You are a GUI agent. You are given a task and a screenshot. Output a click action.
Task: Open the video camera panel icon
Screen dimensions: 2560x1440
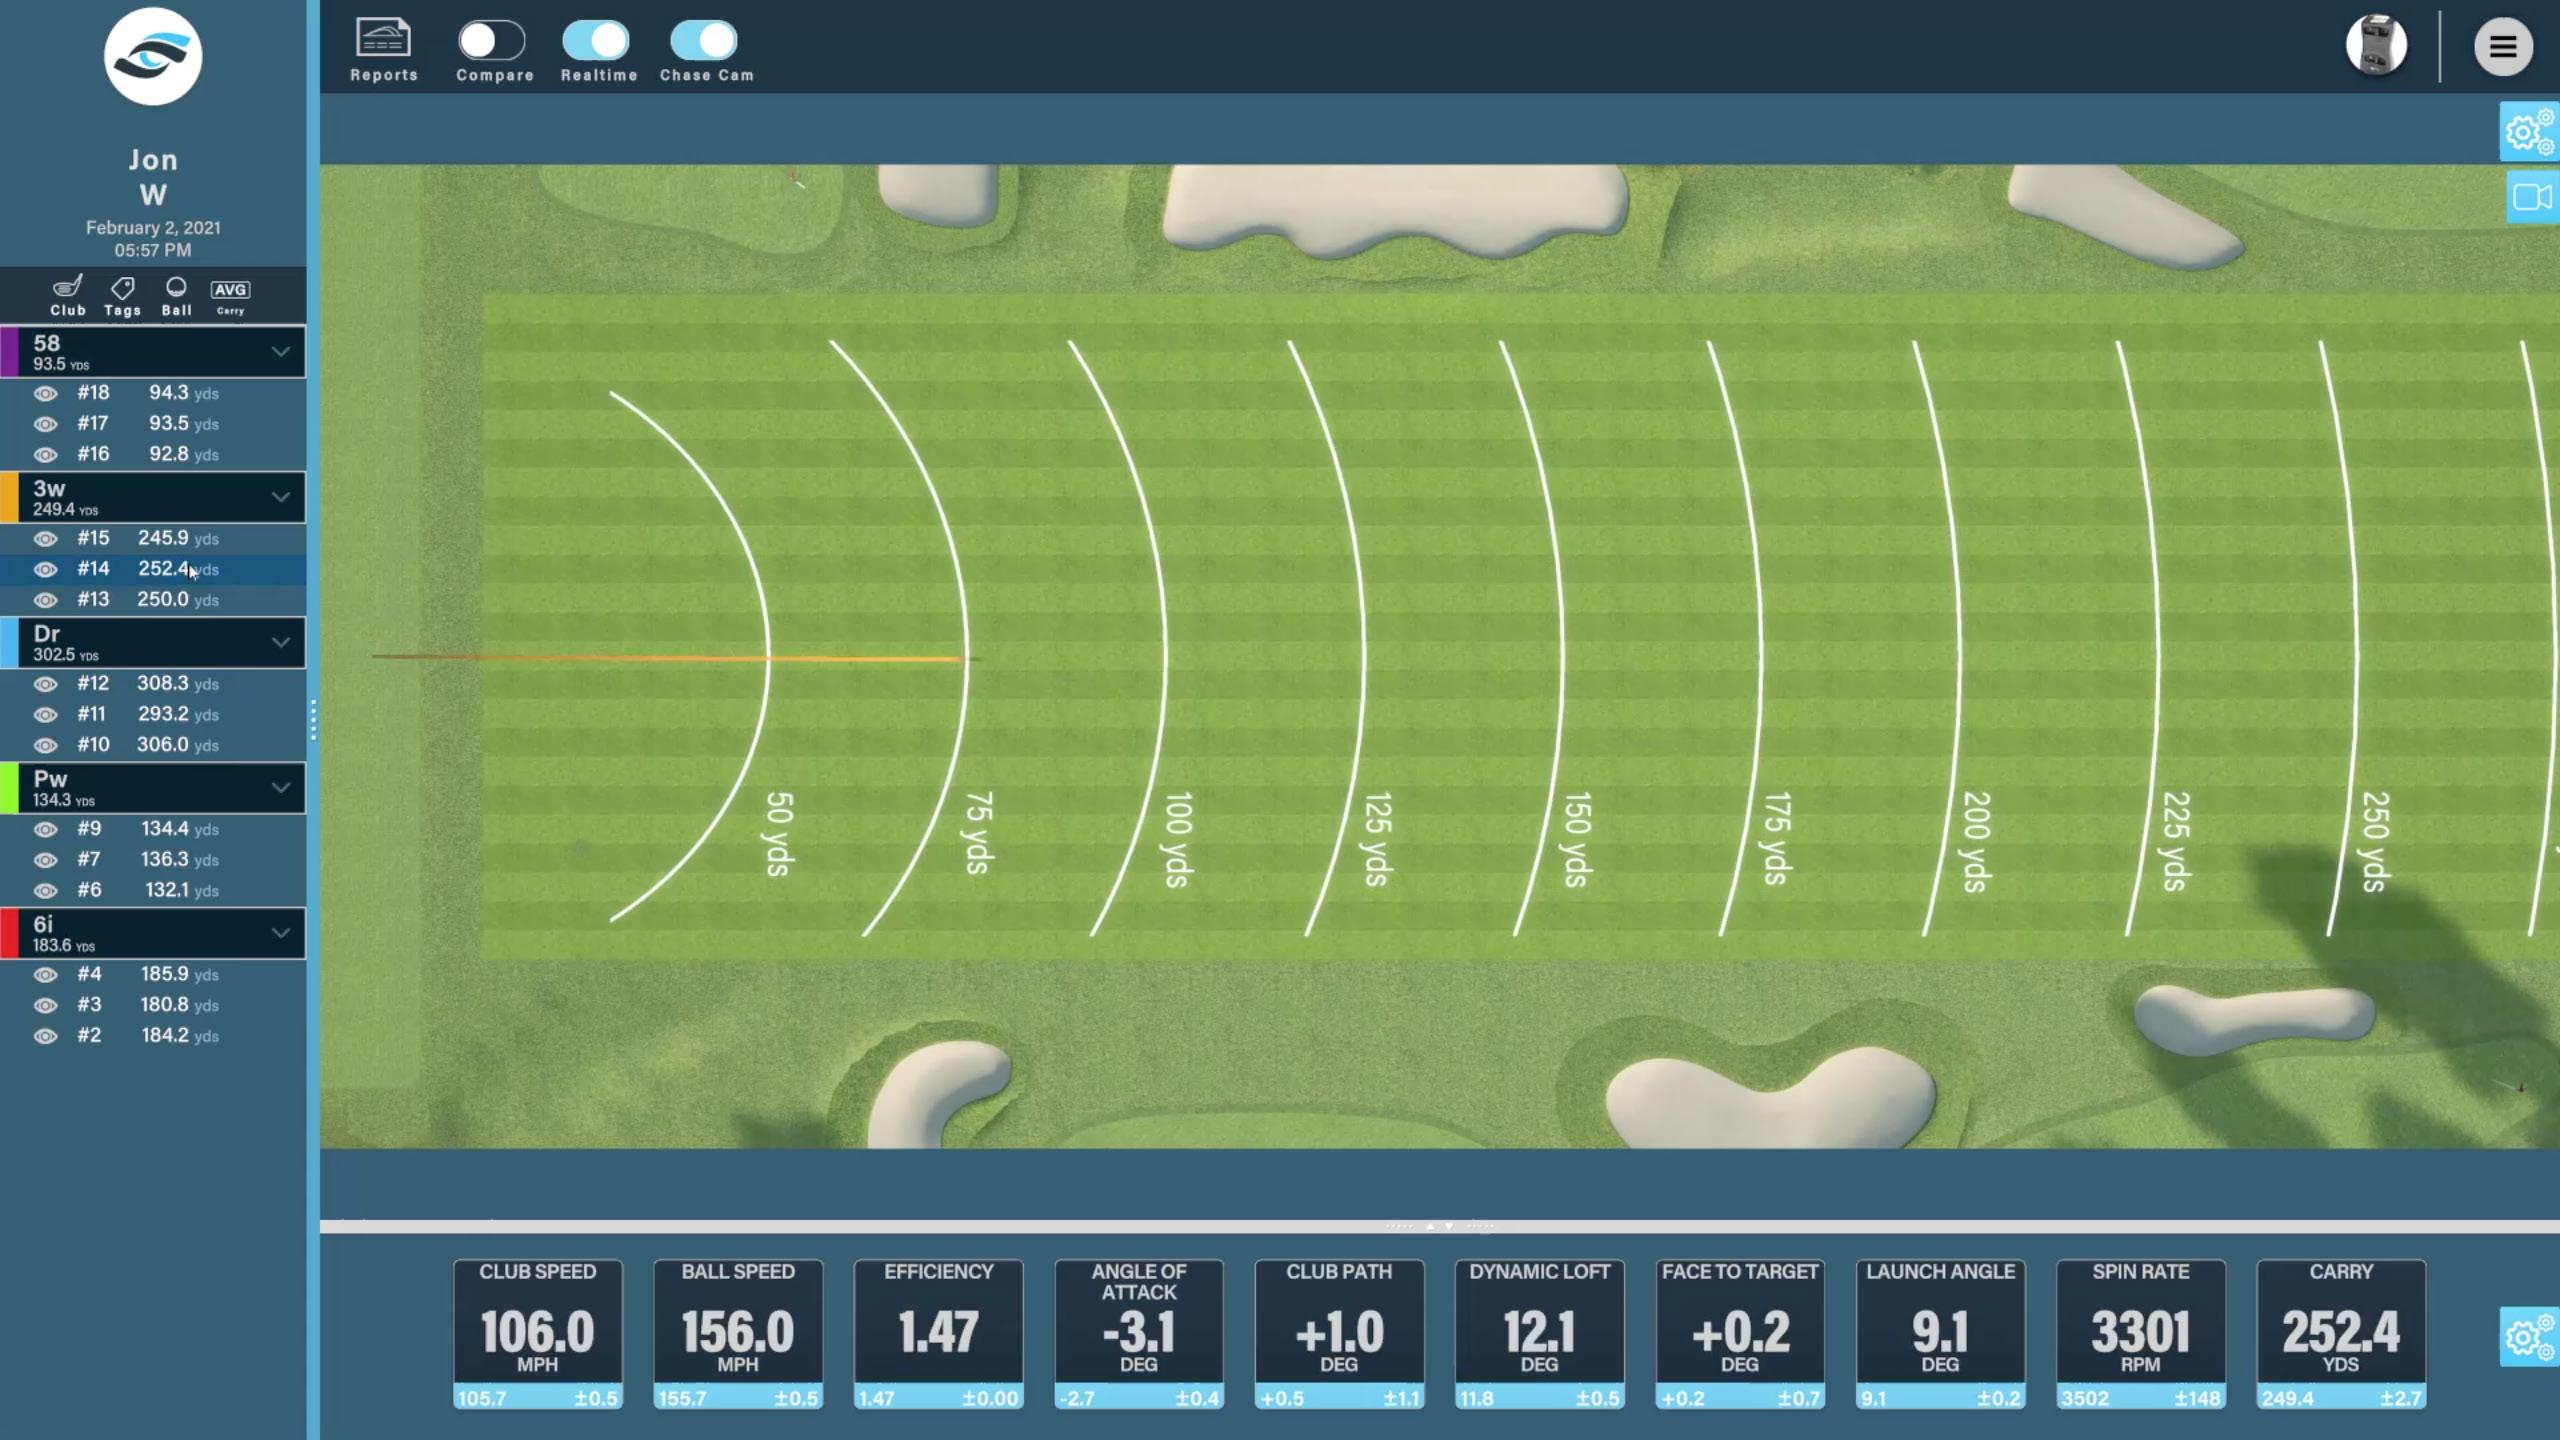2531,197
